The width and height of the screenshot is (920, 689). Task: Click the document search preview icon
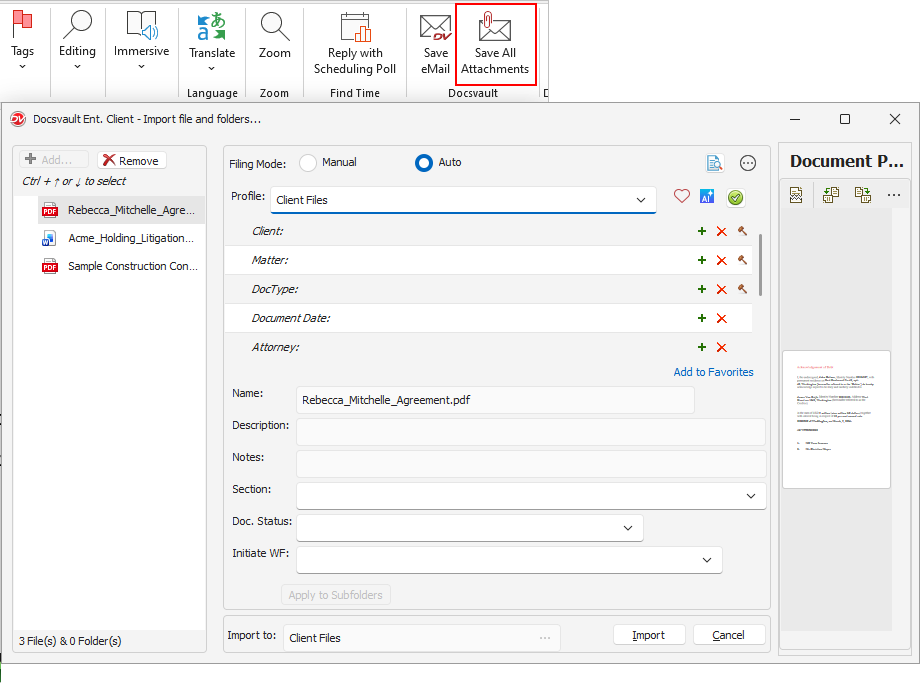coord(714,163)
